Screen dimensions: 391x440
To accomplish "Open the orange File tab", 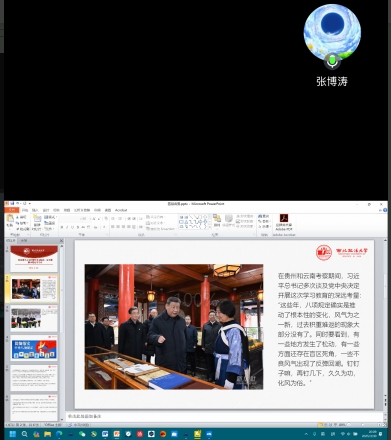I will (x=12, y=210).
